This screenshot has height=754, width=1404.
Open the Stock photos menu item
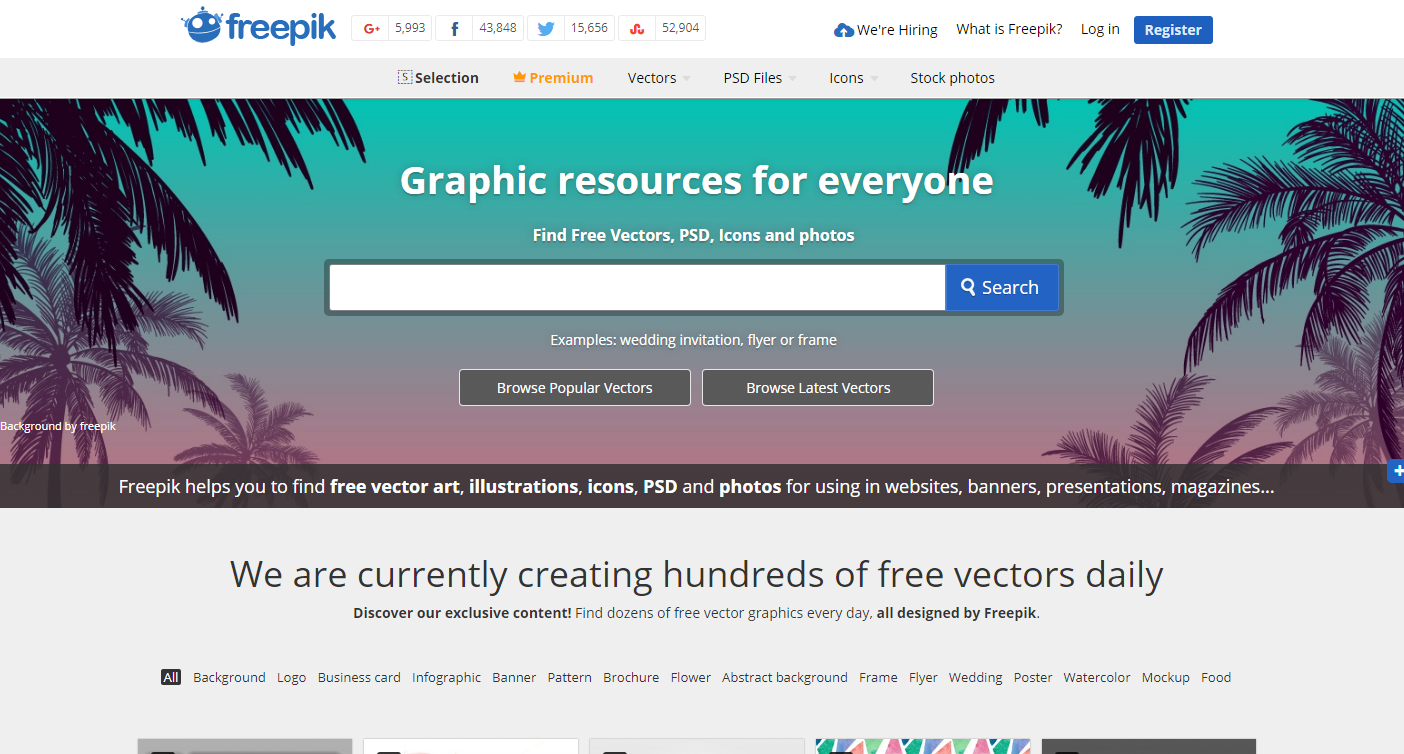pyautogui.click(x=952, y=78)
